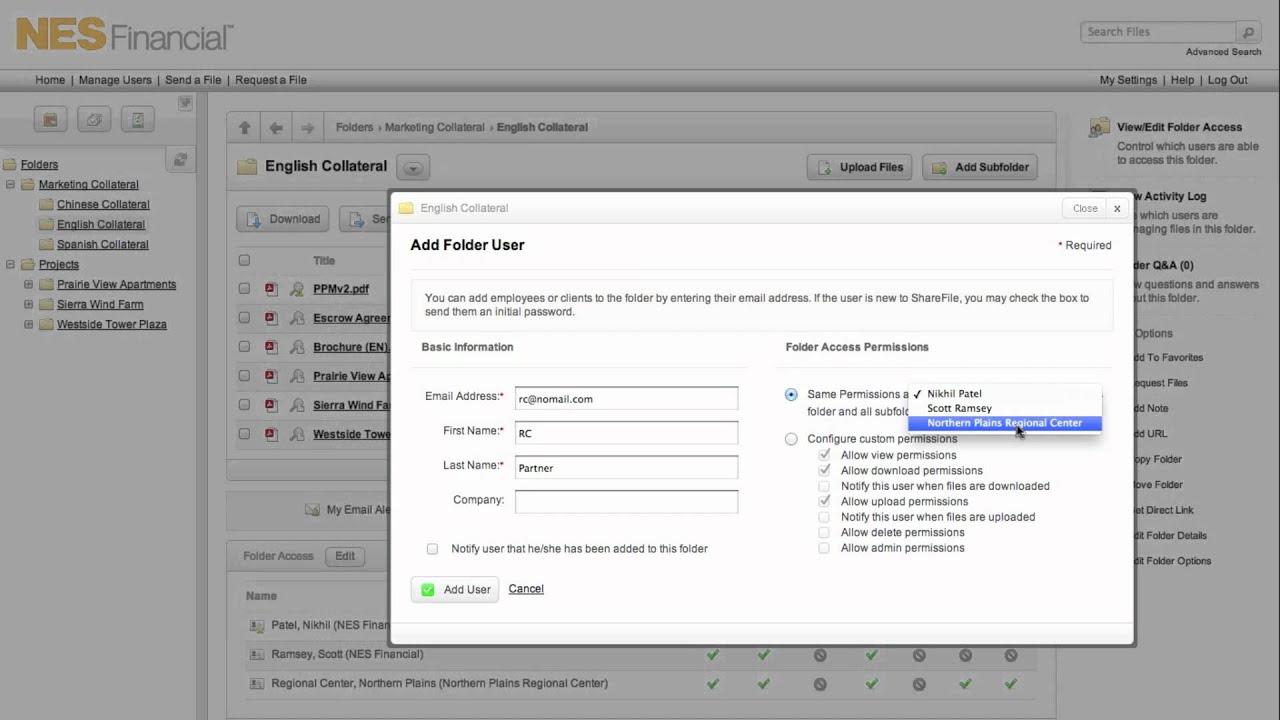Viewport: 1280px width, 720px height.
Task: Click the refresh folder tree icon
Action: point(180,159)
